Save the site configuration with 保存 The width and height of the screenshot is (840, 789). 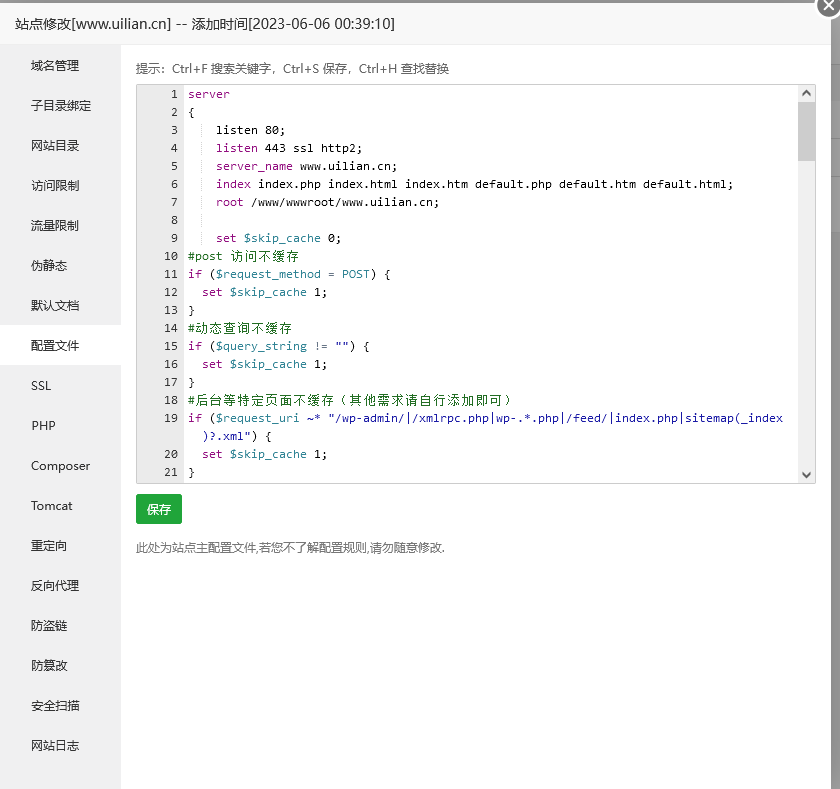click(x=158, y=509)
